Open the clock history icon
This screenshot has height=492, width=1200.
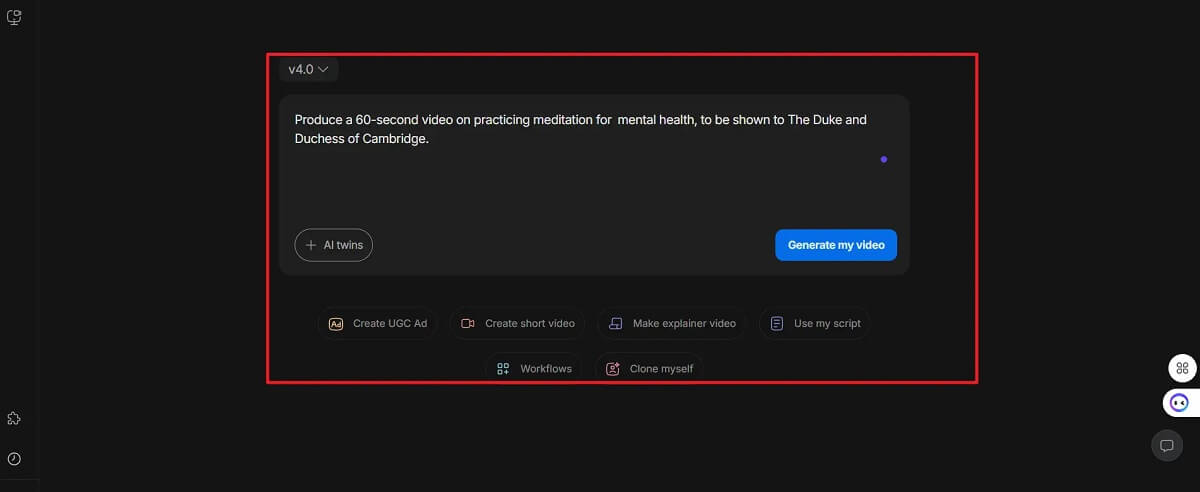pos(14,459)
